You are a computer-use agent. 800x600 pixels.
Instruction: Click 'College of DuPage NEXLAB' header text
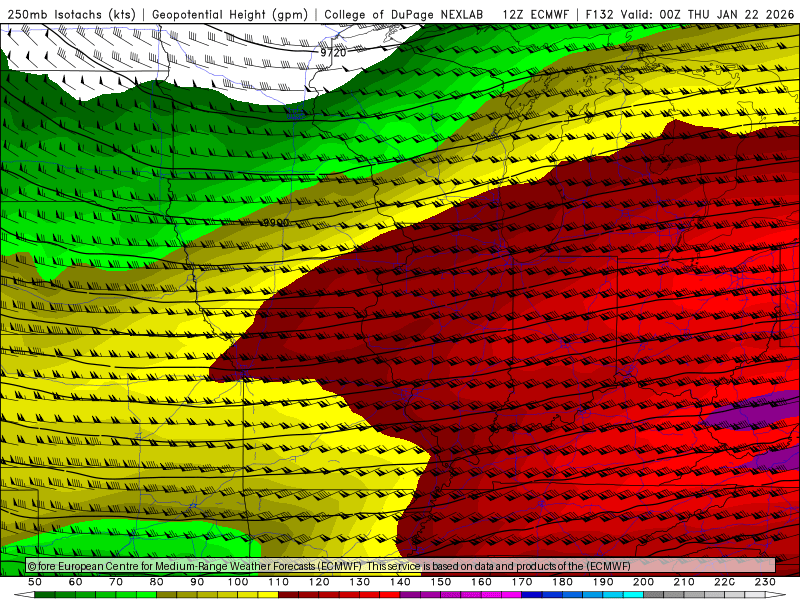404,15
